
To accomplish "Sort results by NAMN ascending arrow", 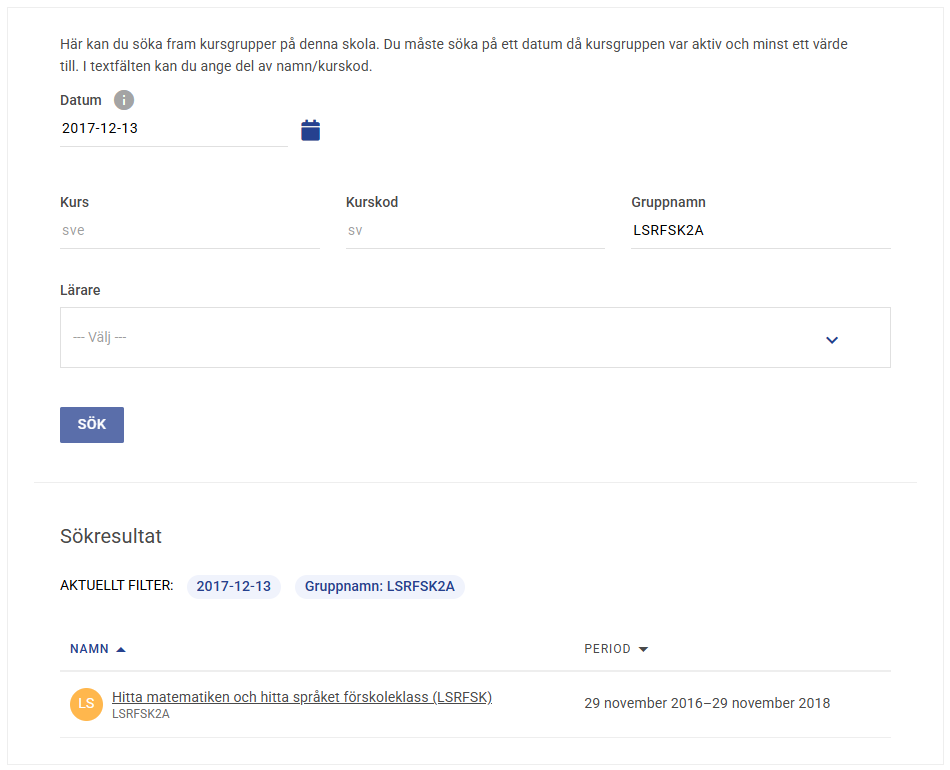I will [x=121, y=649].
